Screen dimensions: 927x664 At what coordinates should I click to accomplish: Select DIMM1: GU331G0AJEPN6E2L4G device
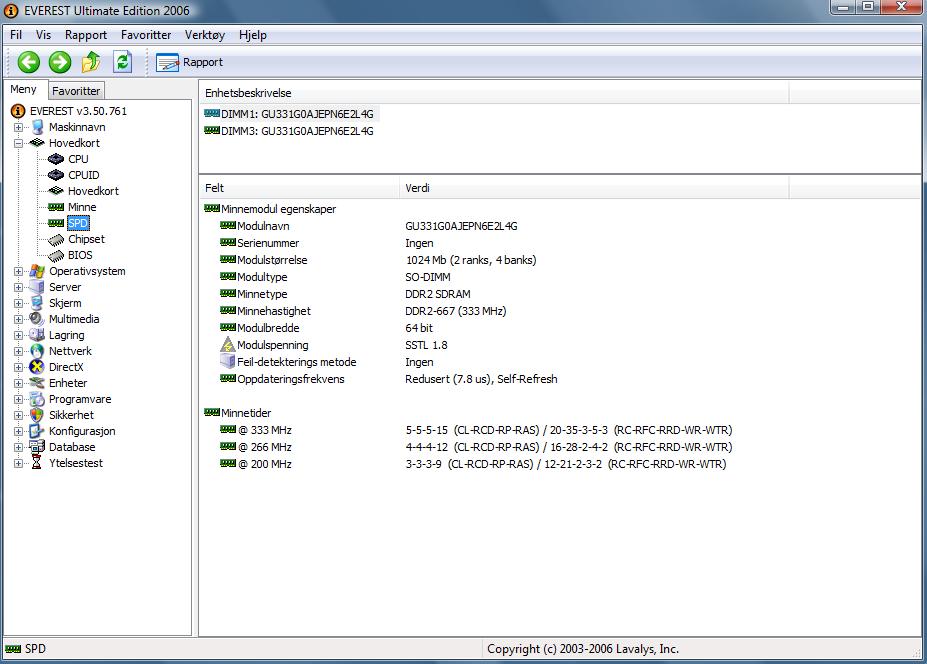pyautogui.click(x=289, y=114)
